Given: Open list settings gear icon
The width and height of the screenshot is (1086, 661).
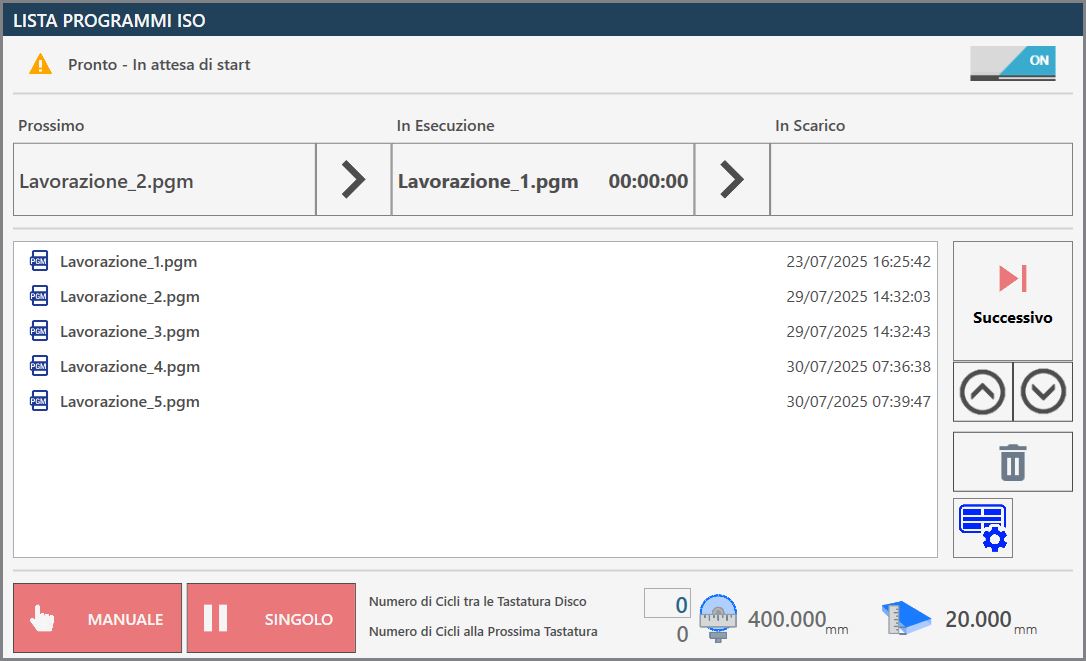Looking at the screenshot, I should [x=983, y=528].
